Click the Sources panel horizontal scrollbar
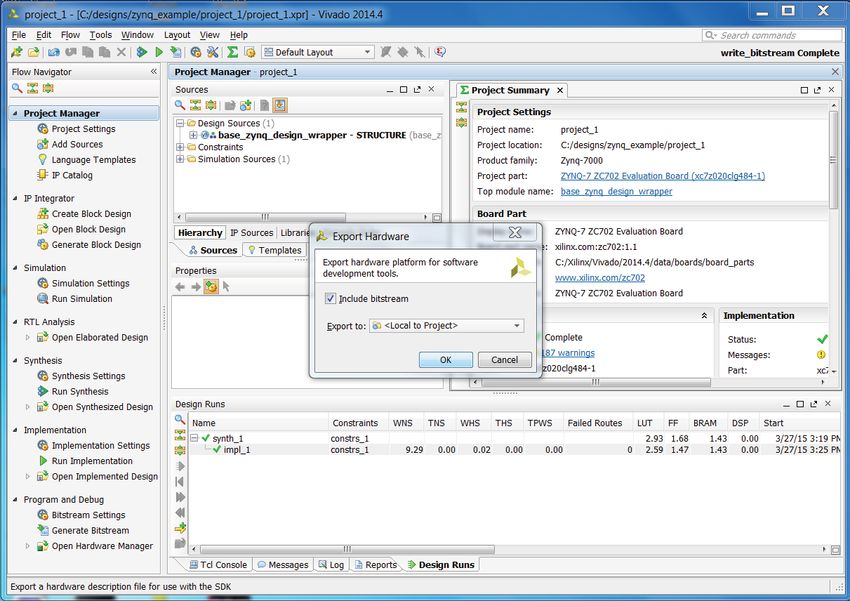 pyautogui.click(x=265, y=217)
